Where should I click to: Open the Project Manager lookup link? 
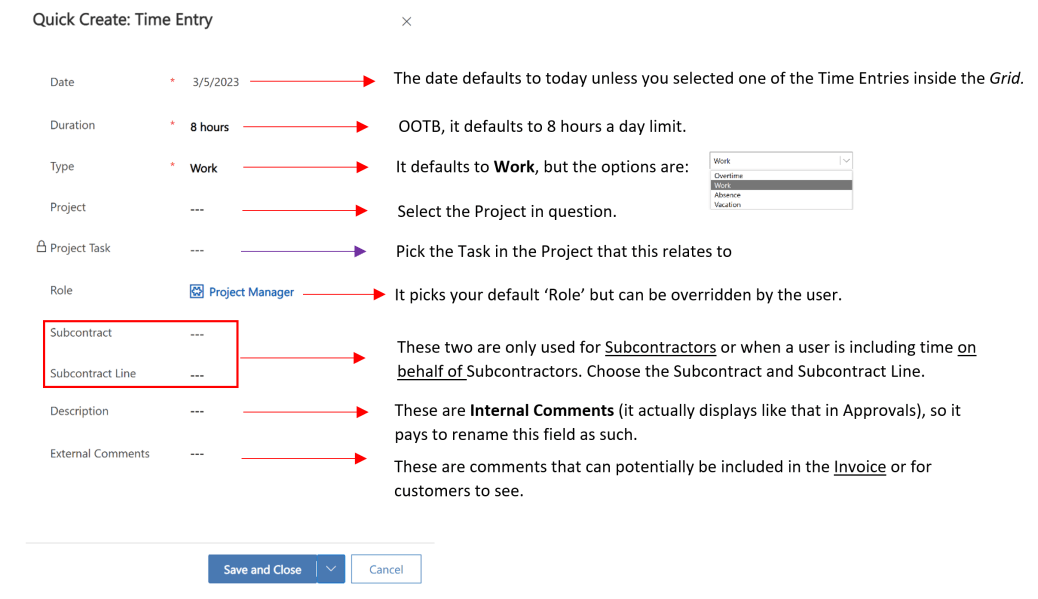click(250, 291)
